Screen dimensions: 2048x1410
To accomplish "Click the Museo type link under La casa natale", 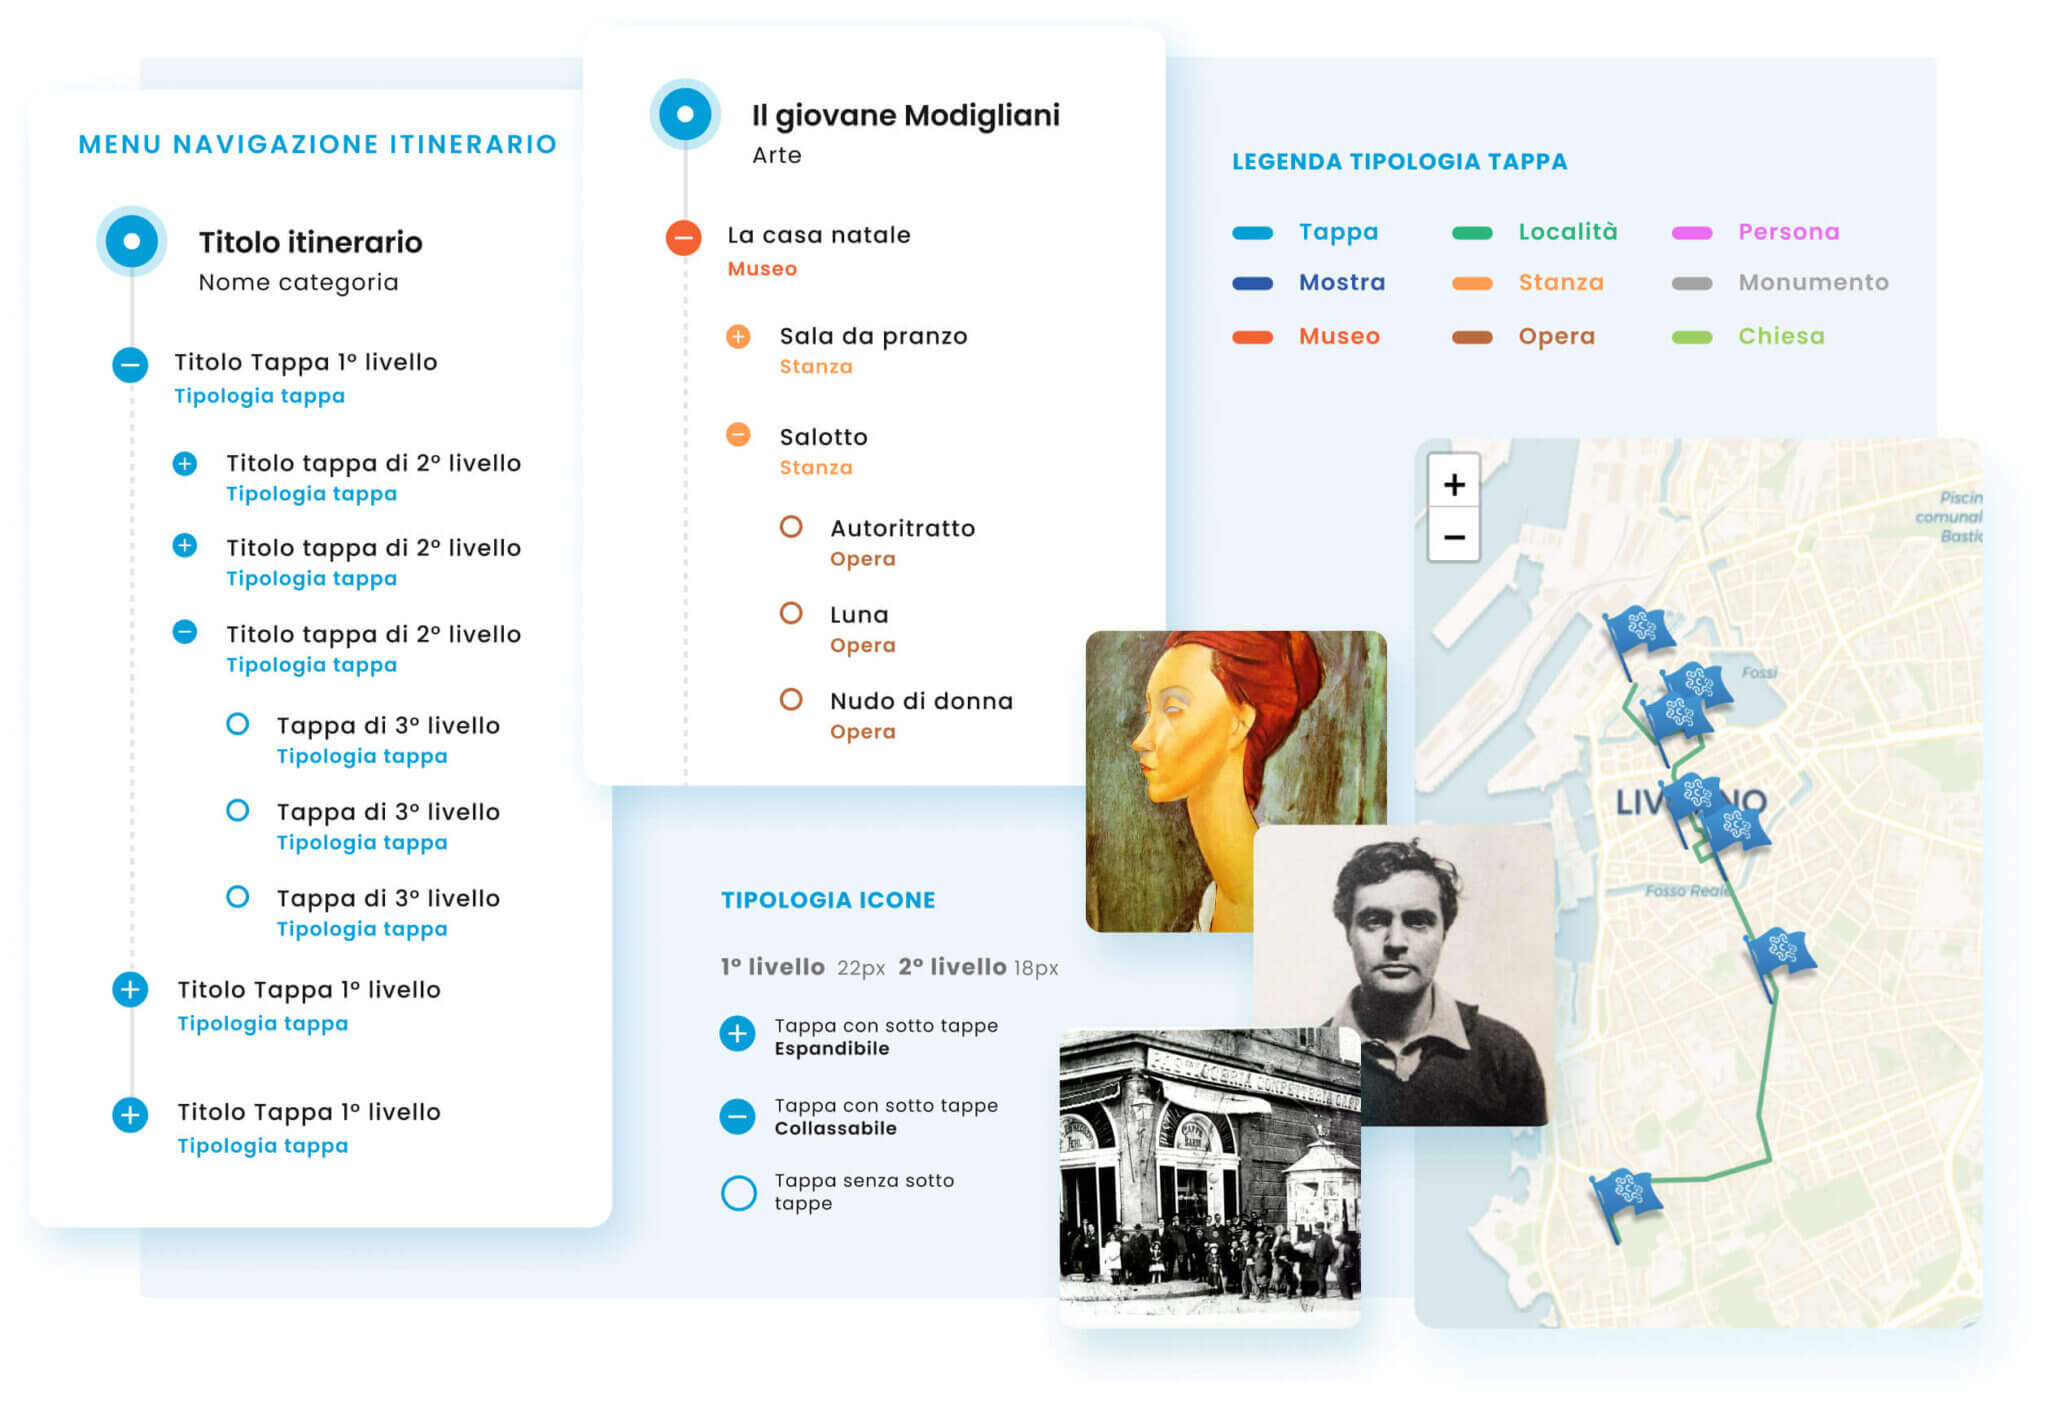I will click(762, 269).
